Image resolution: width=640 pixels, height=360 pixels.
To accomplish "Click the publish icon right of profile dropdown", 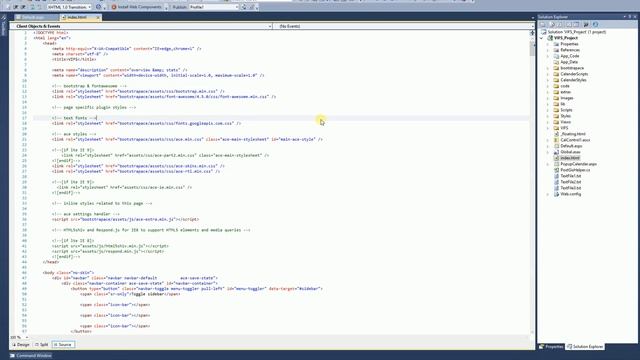I will coord(244,7).
